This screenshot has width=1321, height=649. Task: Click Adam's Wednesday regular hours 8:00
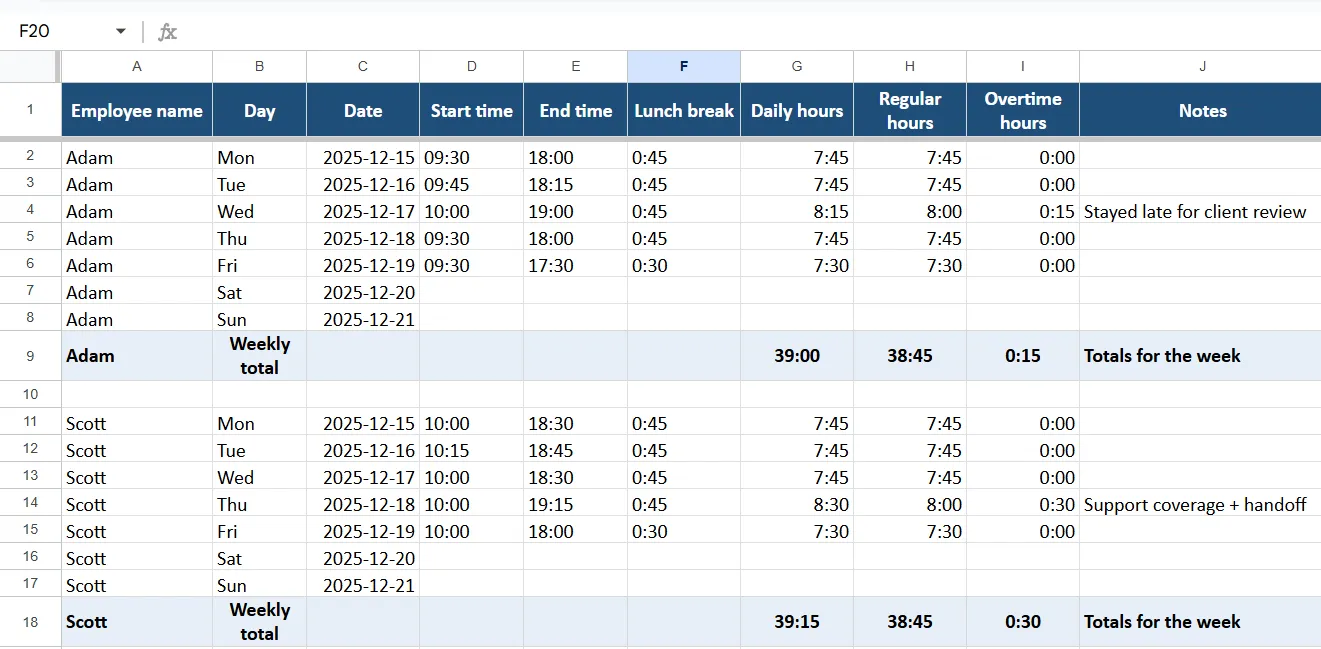click(910, 211)
